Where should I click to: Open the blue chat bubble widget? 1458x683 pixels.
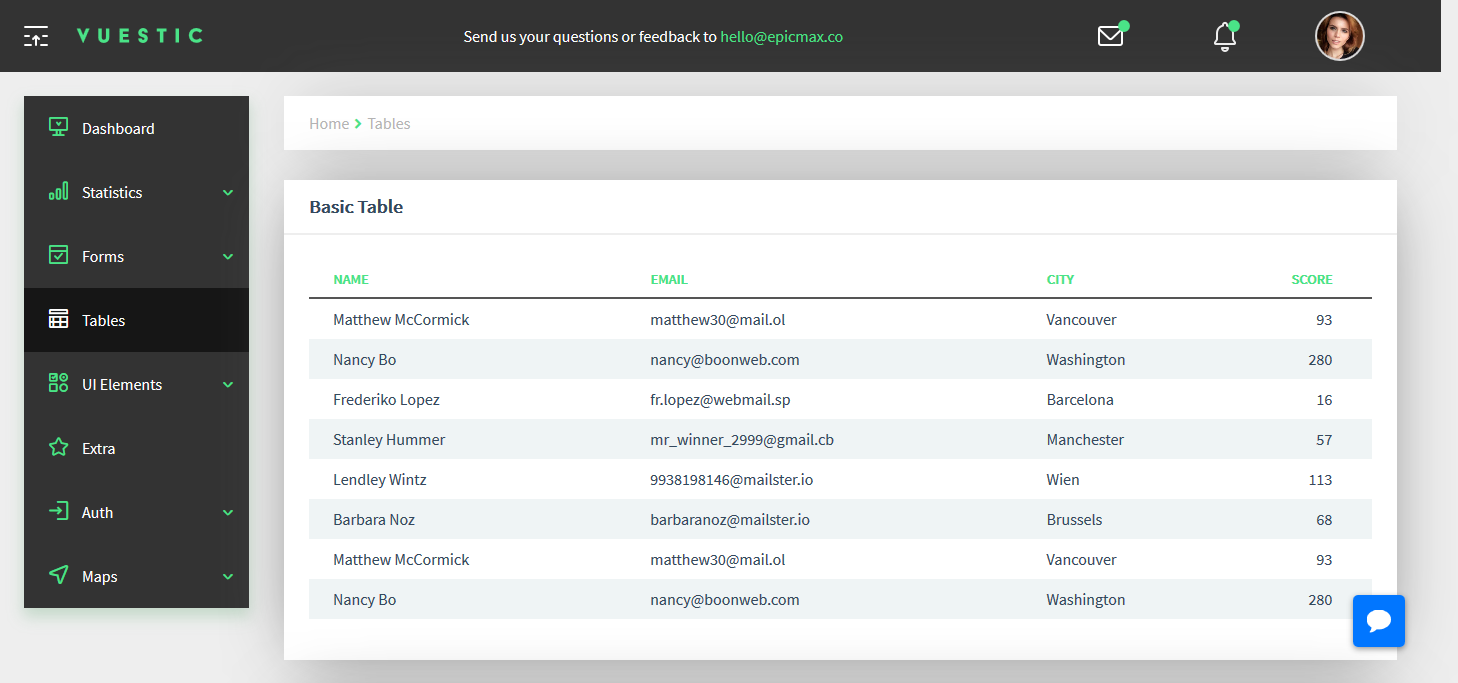1379,621
